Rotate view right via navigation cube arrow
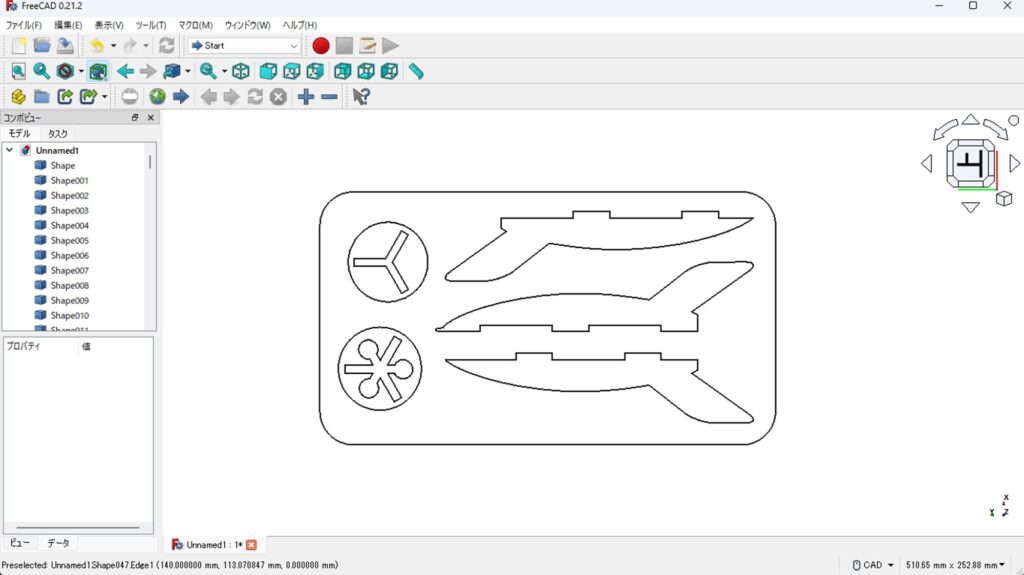1024x575 pixels. [1014, 163]
